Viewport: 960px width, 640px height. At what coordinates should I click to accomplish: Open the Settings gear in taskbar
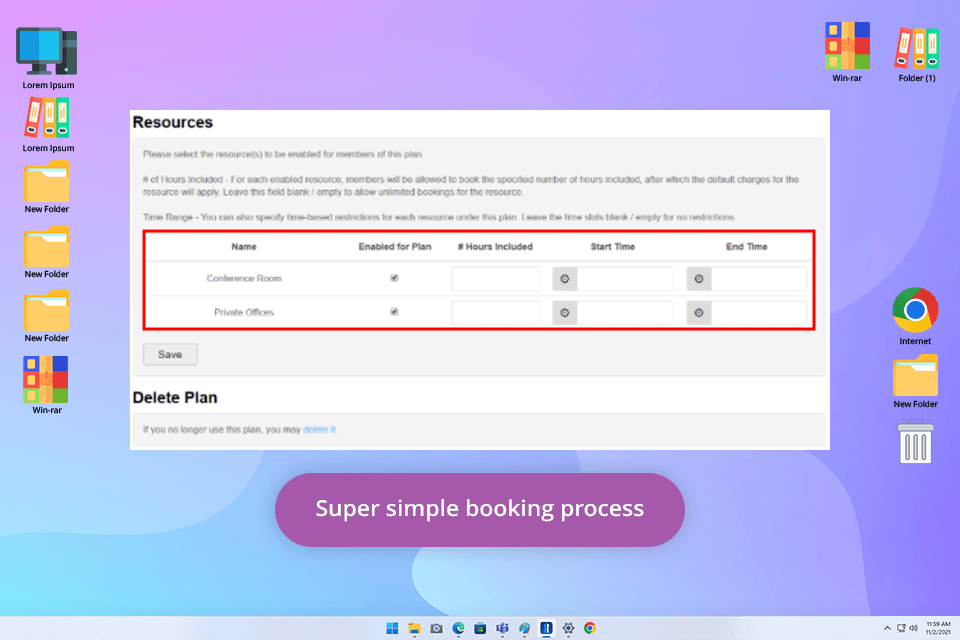(x=568, y=628)
